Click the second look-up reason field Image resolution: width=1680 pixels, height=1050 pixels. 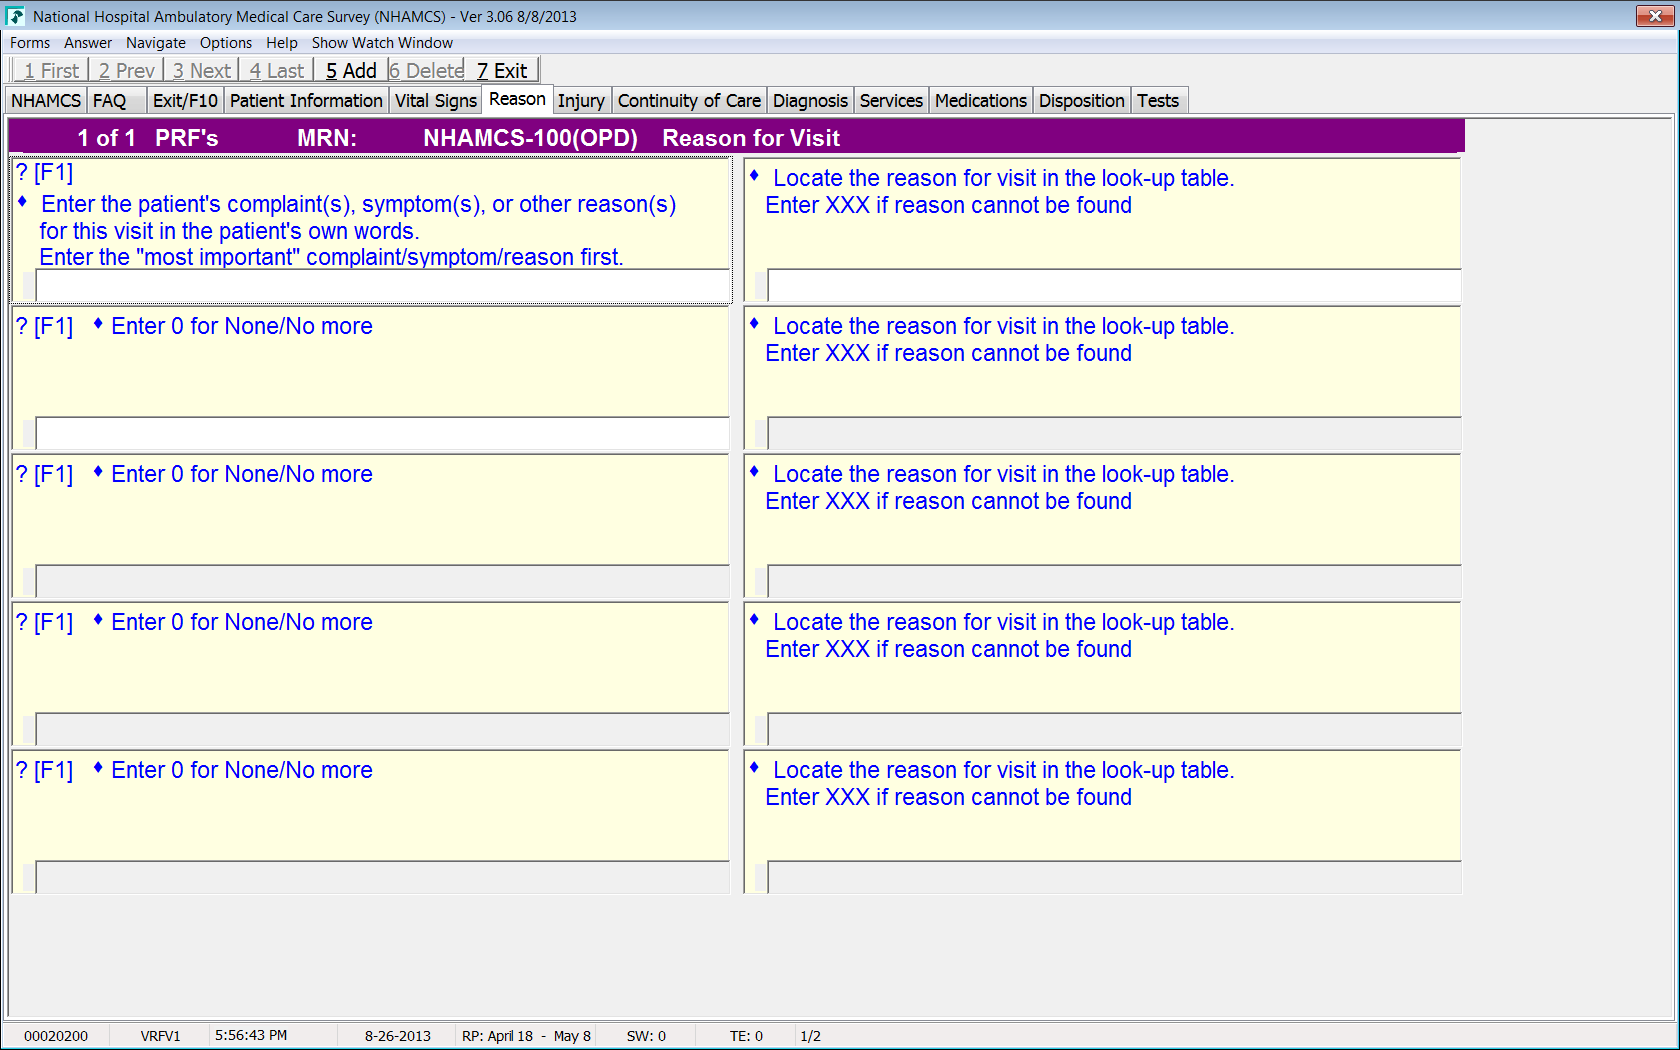1114,433
